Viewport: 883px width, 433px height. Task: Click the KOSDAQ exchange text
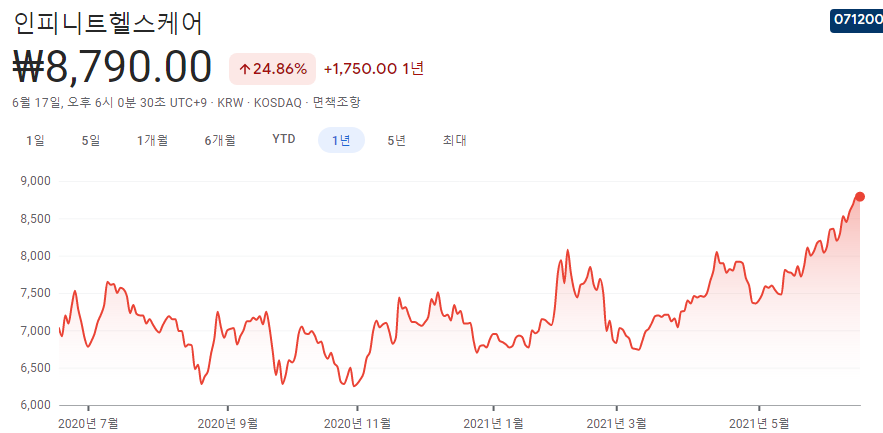278,103
